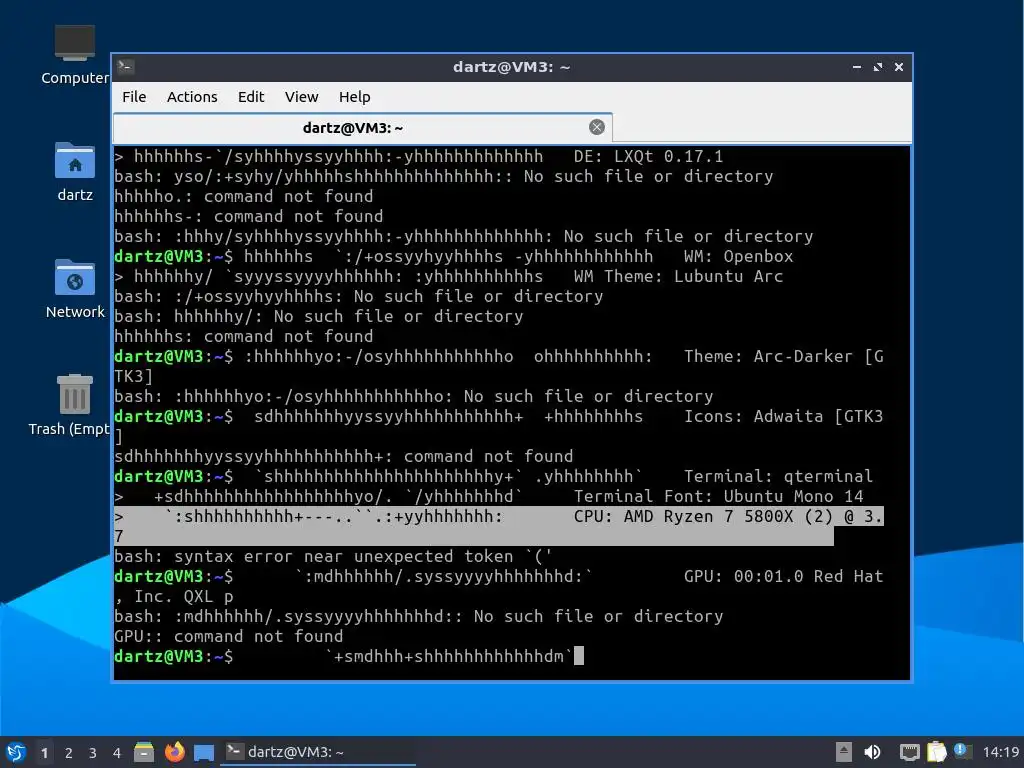Switch to workspace 4

click(117, 753)
